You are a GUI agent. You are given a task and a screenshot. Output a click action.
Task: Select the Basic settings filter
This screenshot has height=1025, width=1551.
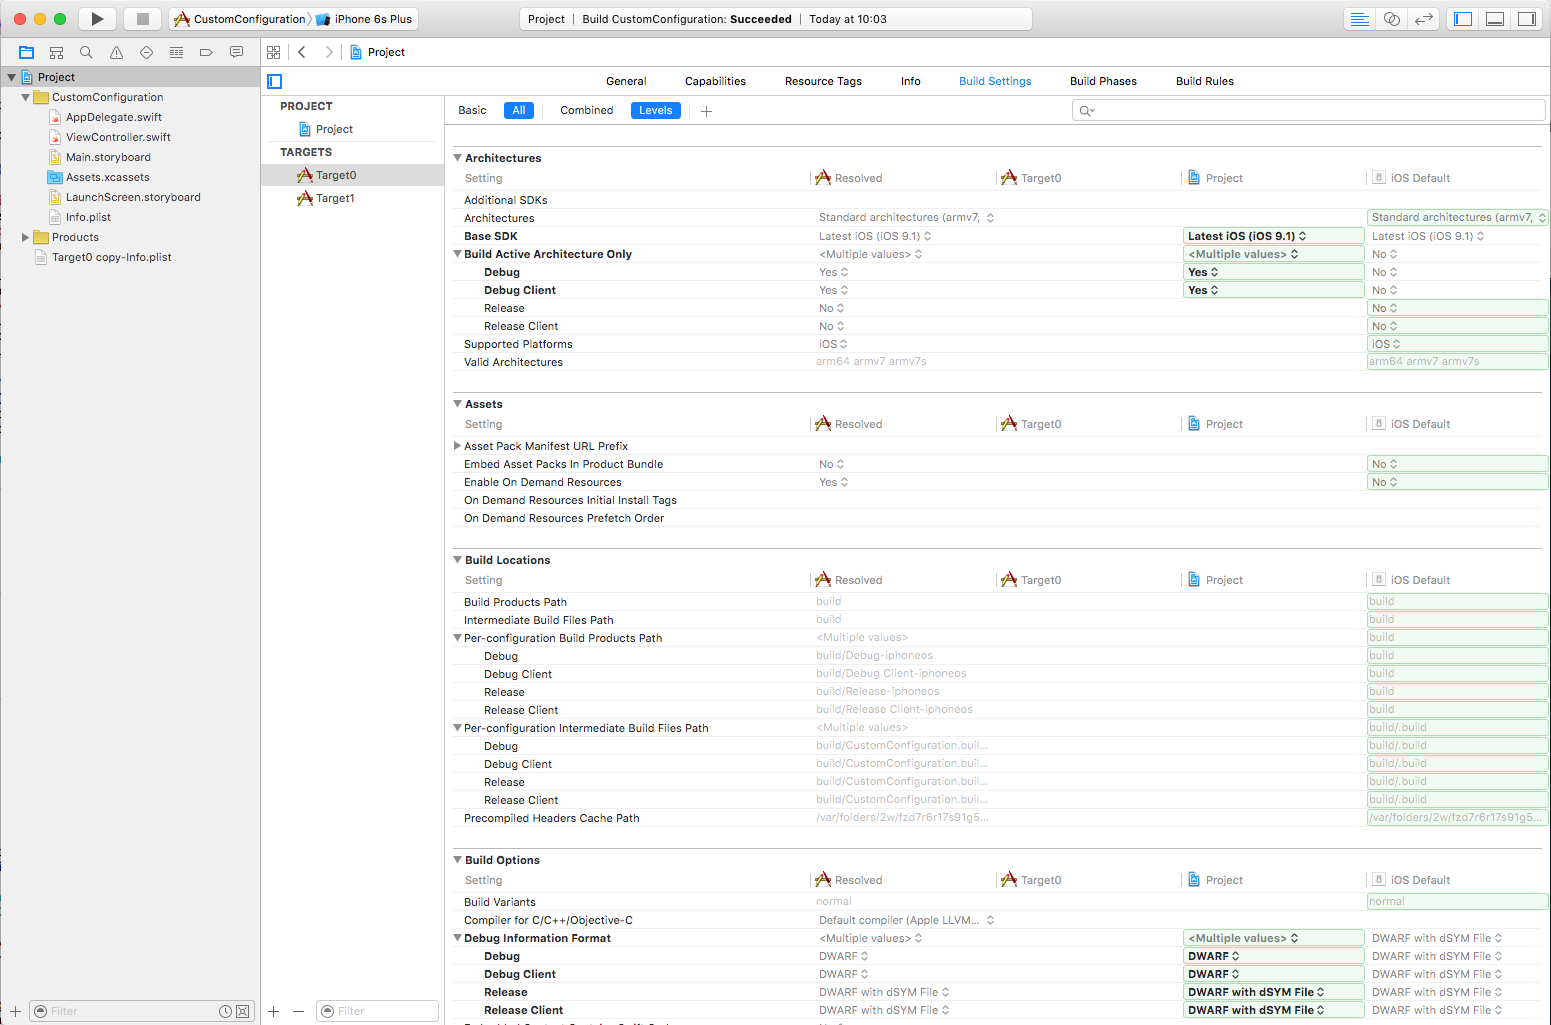point(472,111)
